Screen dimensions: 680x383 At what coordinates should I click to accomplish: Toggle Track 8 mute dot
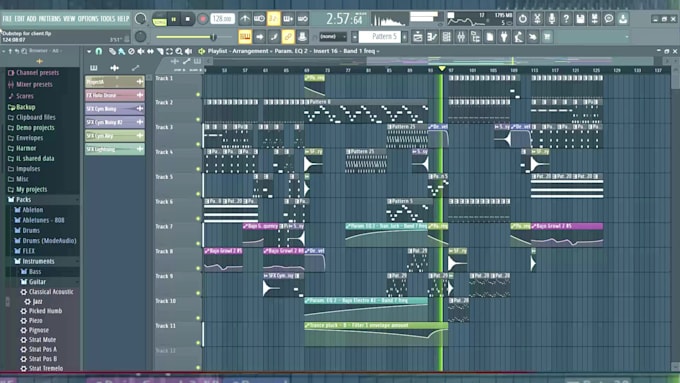(x=198, y=268)
